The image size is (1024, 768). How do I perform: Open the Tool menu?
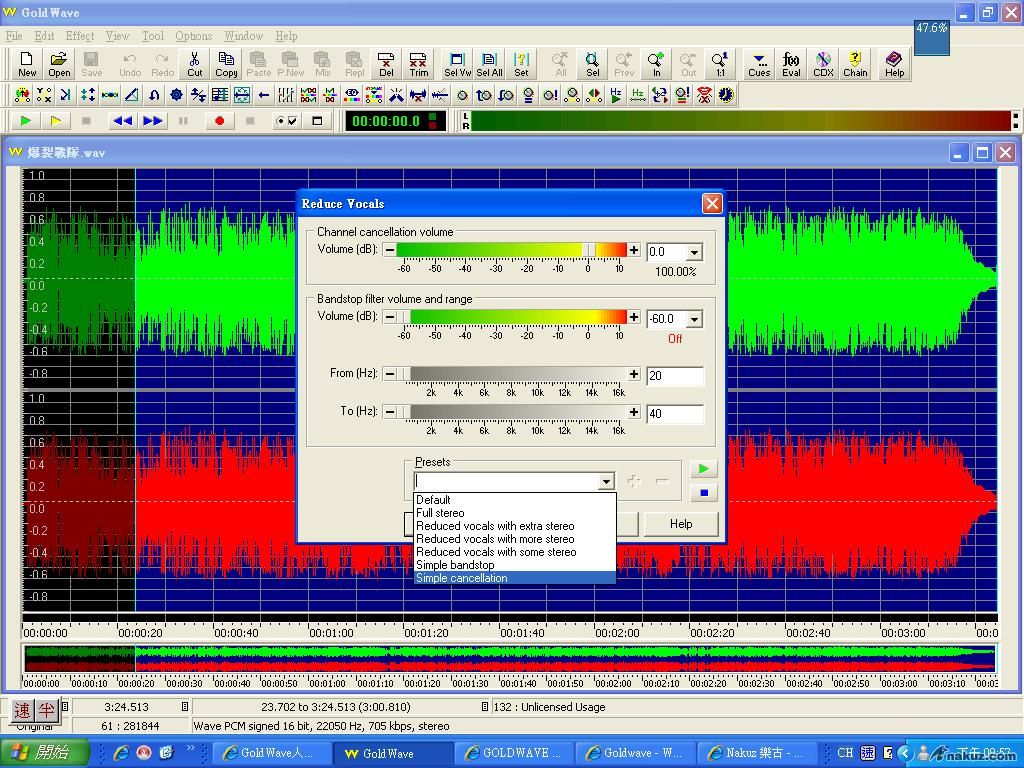click(153, 36)
